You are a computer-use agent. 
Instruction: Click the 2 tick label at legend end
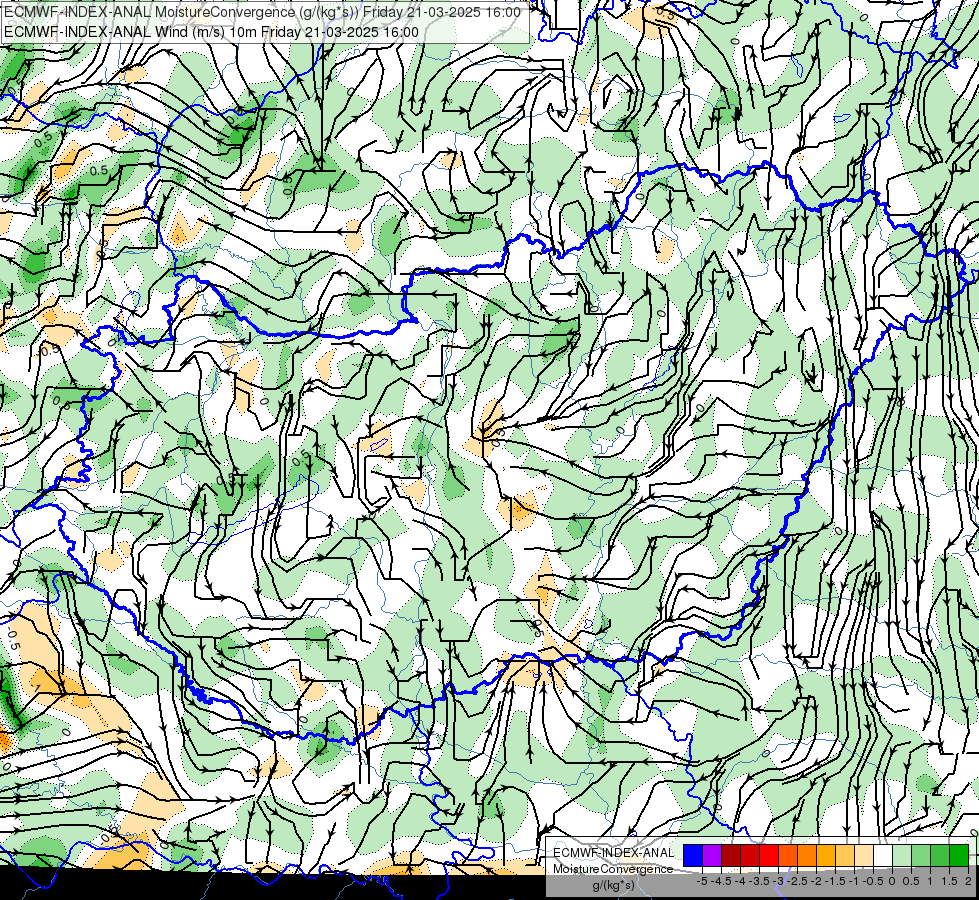pyautogui.click(x=968, y=881)
